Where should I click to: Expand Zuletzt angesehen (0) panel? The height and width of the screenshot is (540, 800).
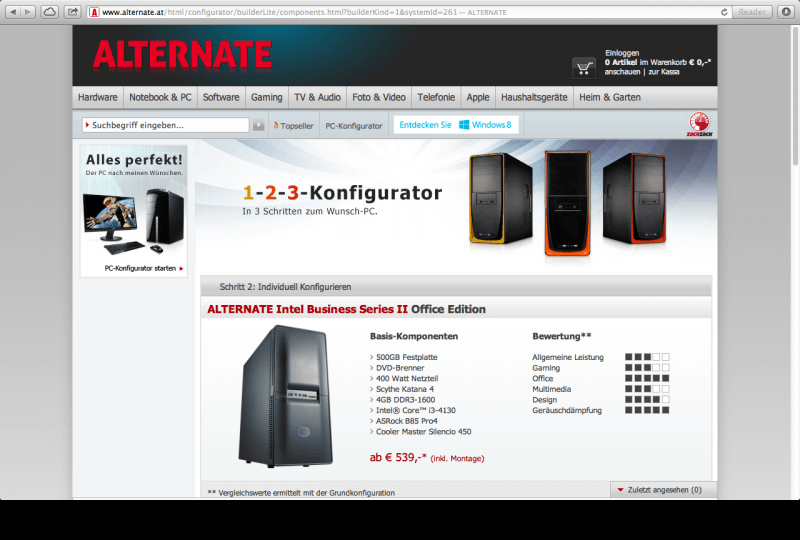pos(663,490)
